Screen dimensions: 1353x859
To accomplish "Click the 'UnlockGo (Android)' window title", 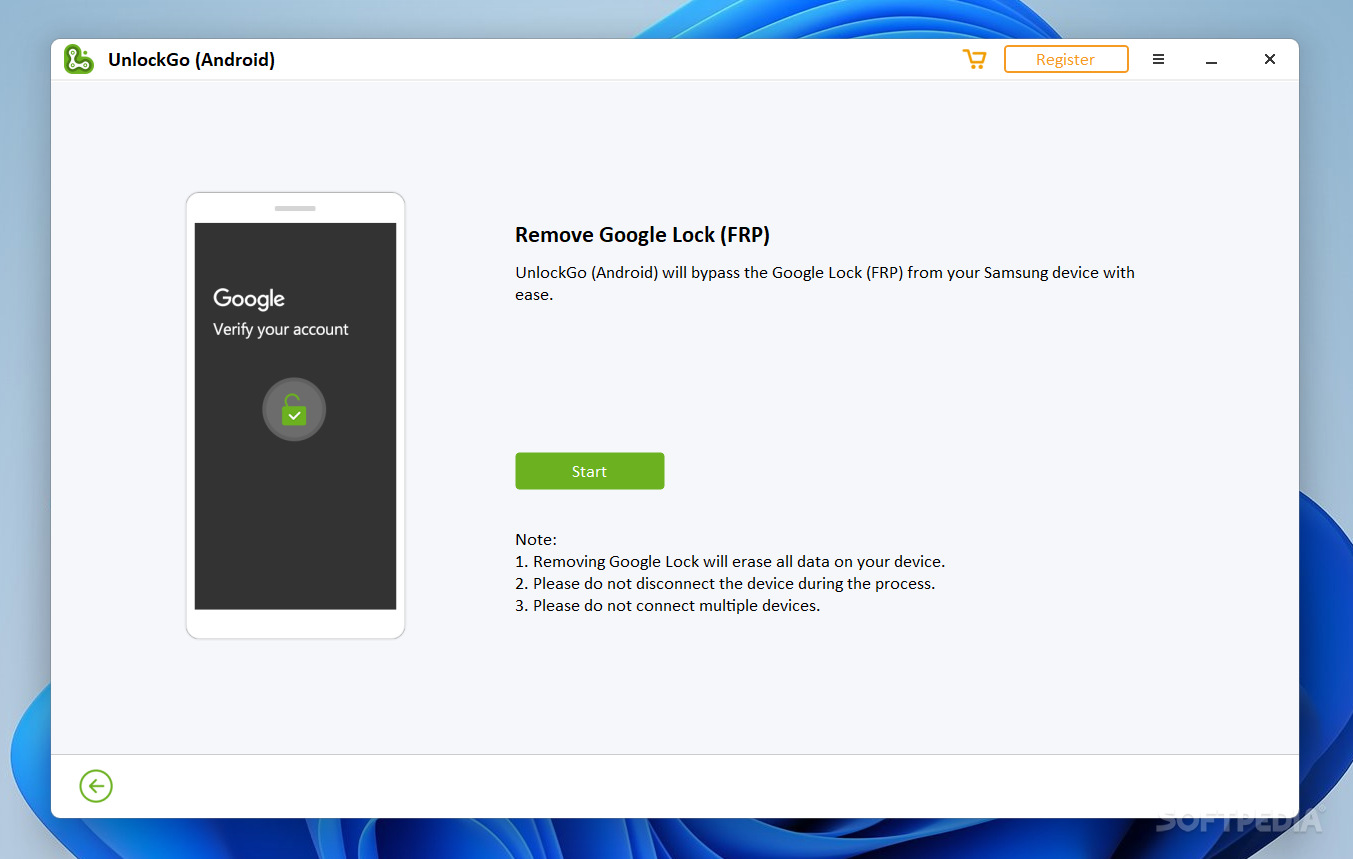I will 191,60.
